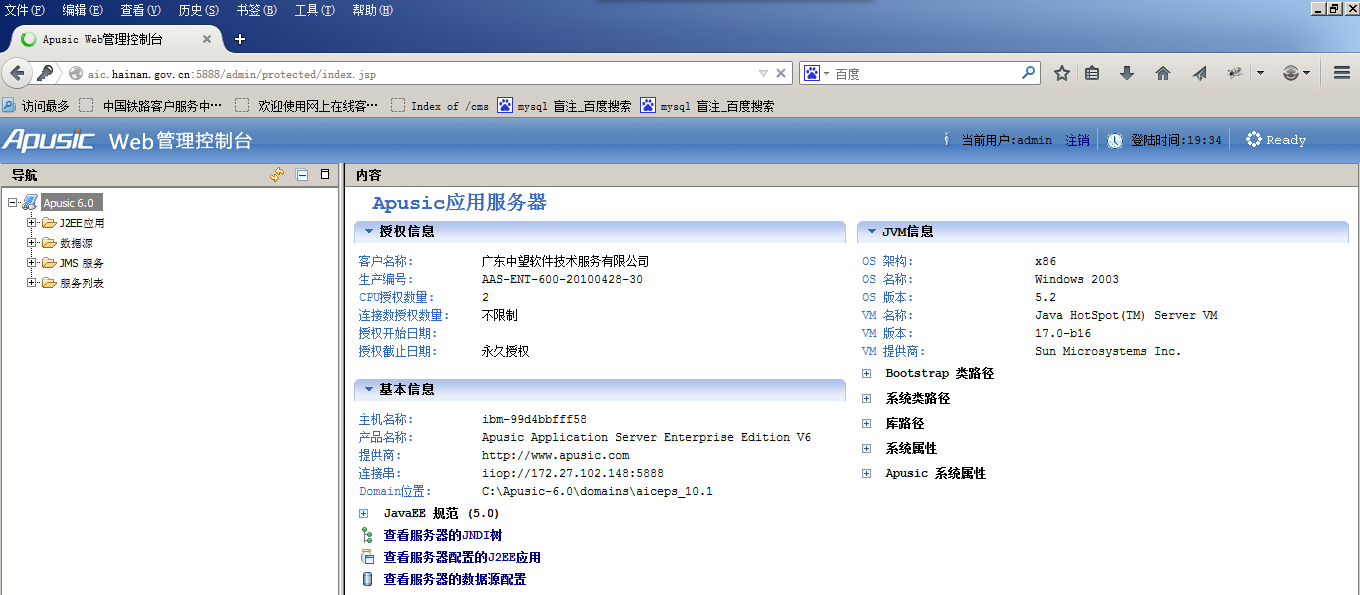The image size is (1360, 595).
Task: Click the key identity icon in the address bar
Action: (x=45, y=73)
